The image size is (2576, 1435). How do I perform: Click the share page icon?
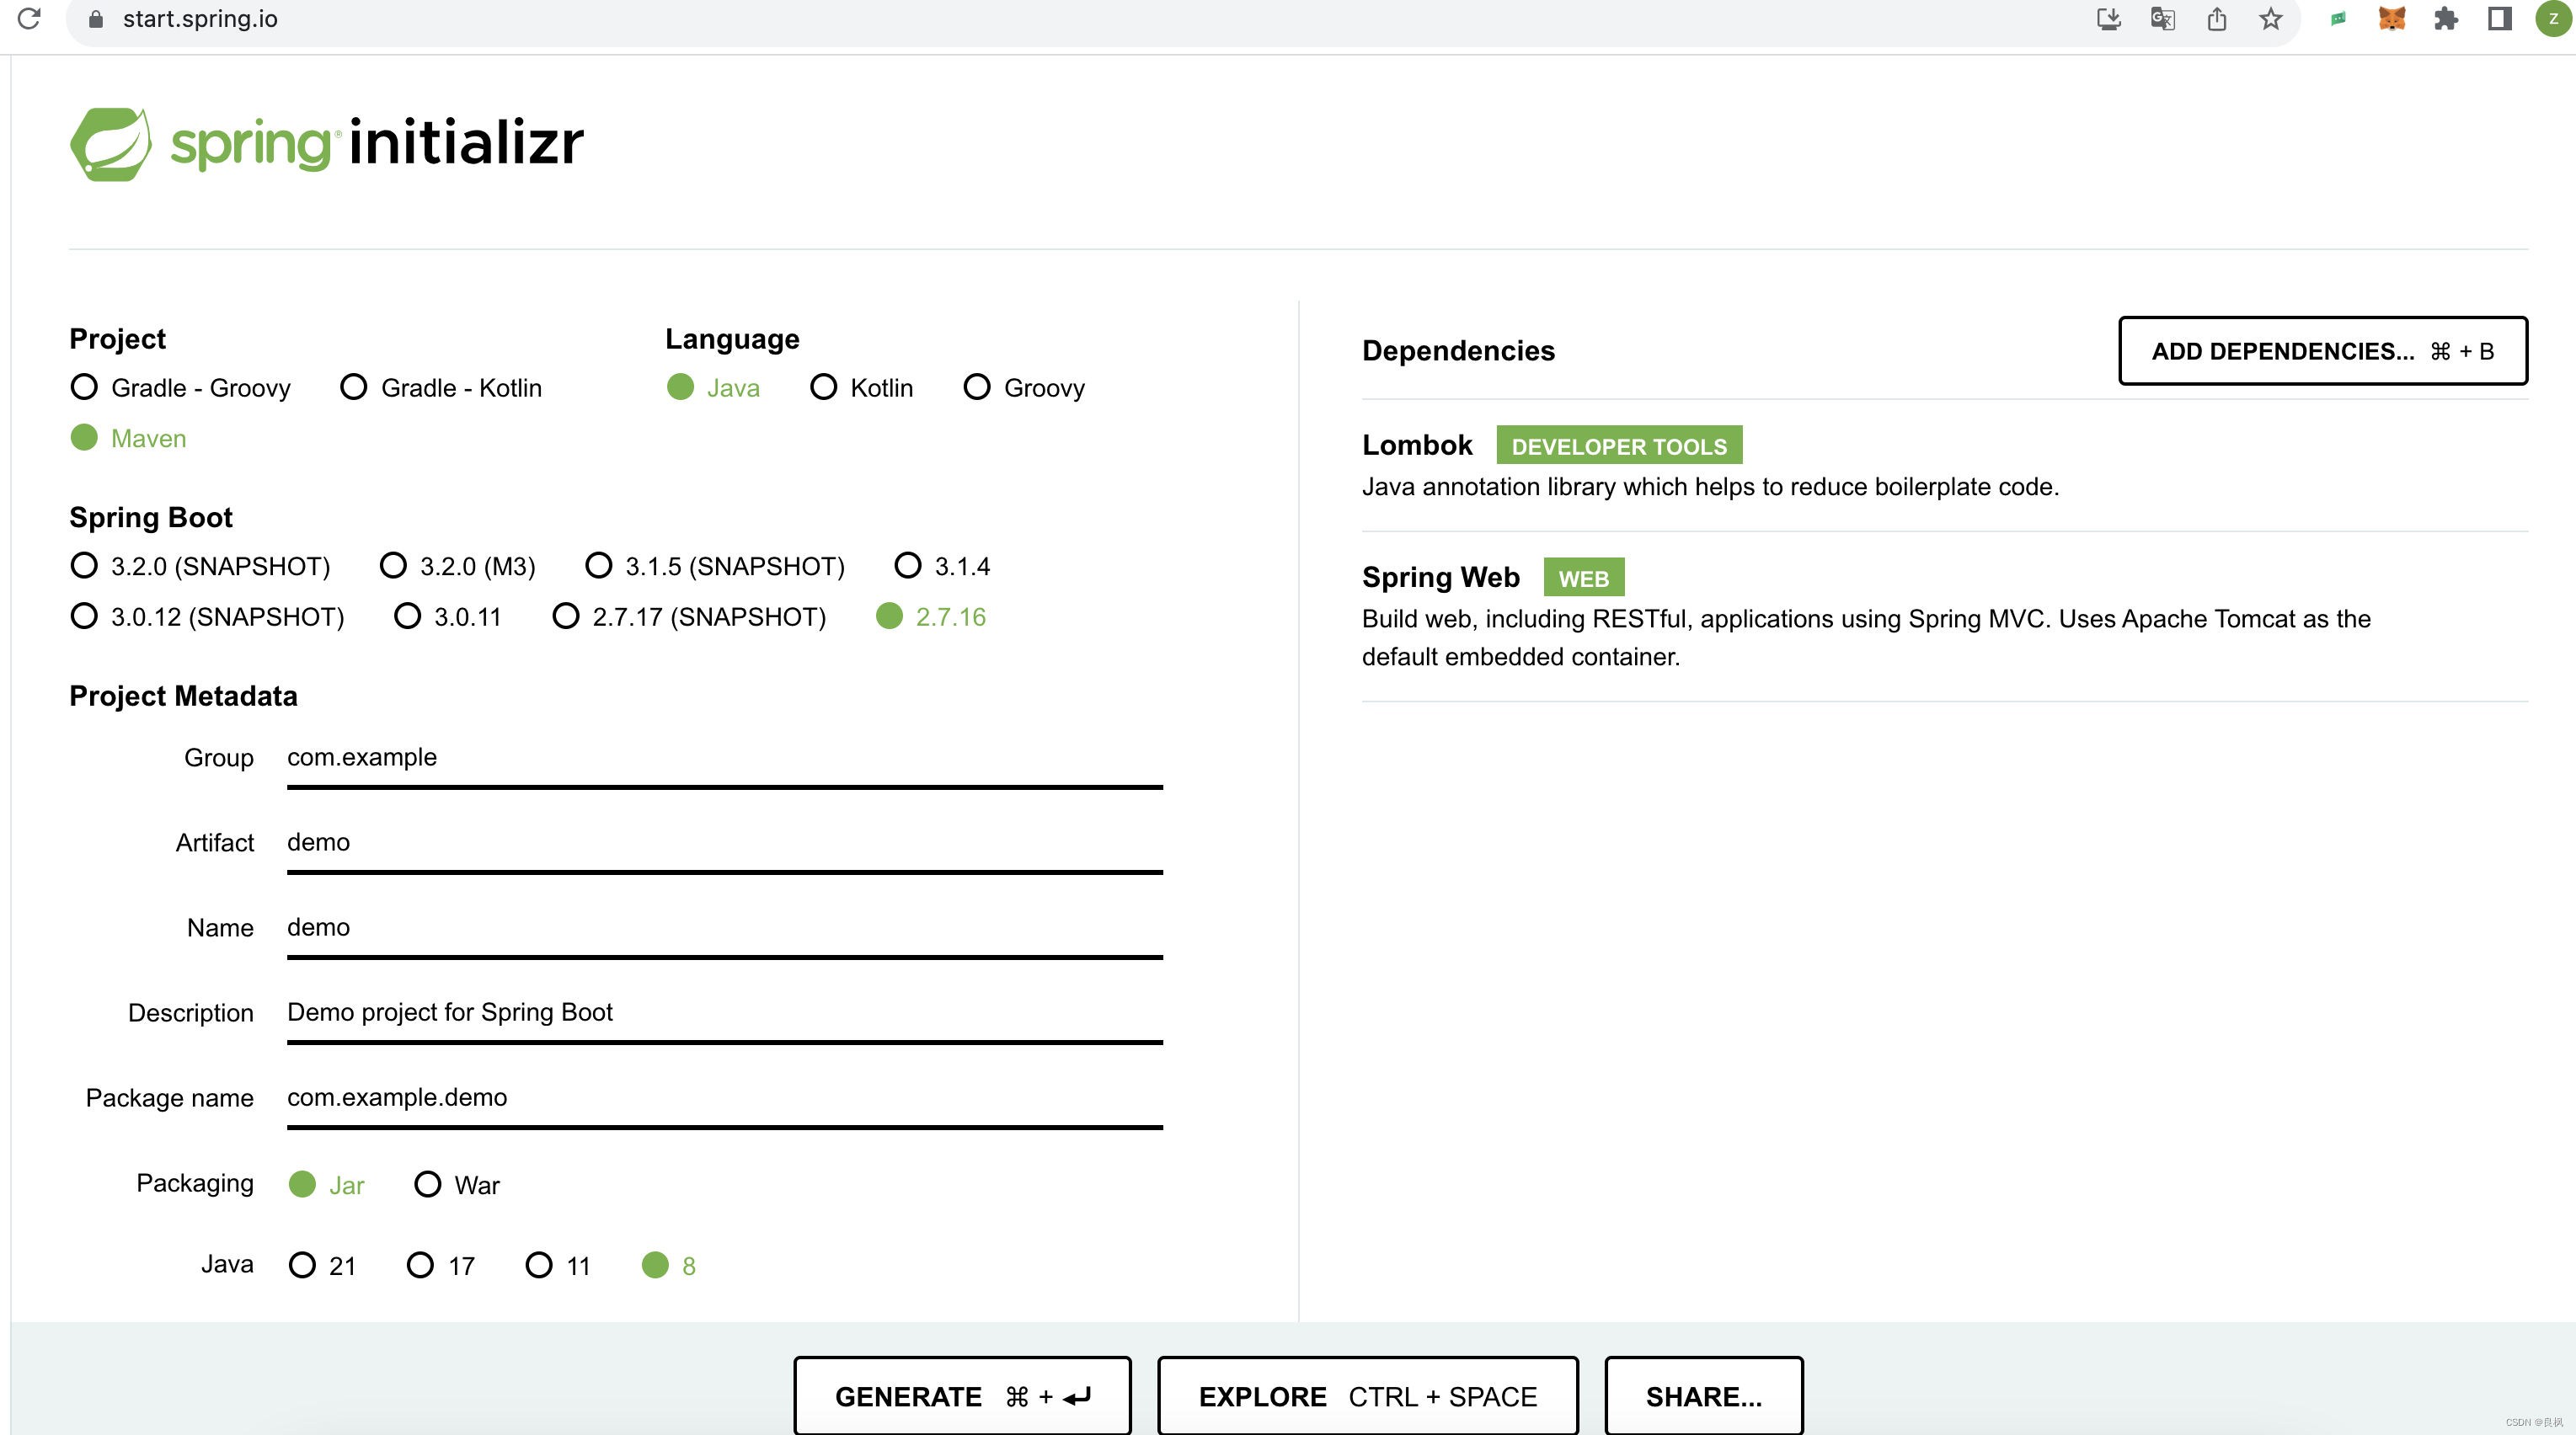[2217, 19]
